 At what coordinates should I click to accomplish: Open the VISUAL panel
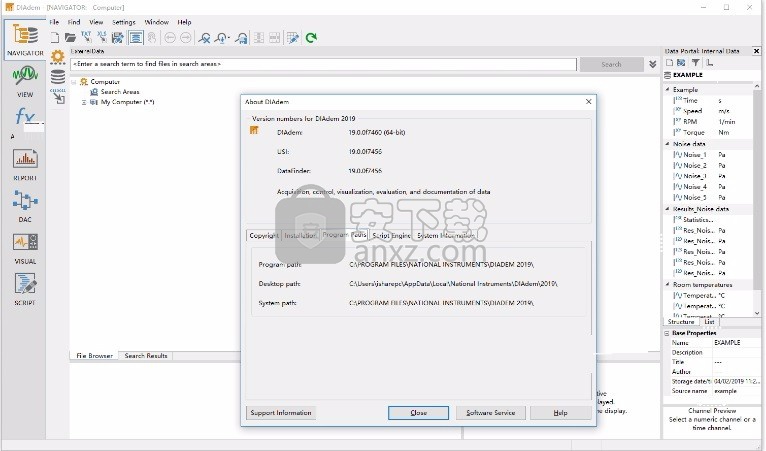pos(25,247)
